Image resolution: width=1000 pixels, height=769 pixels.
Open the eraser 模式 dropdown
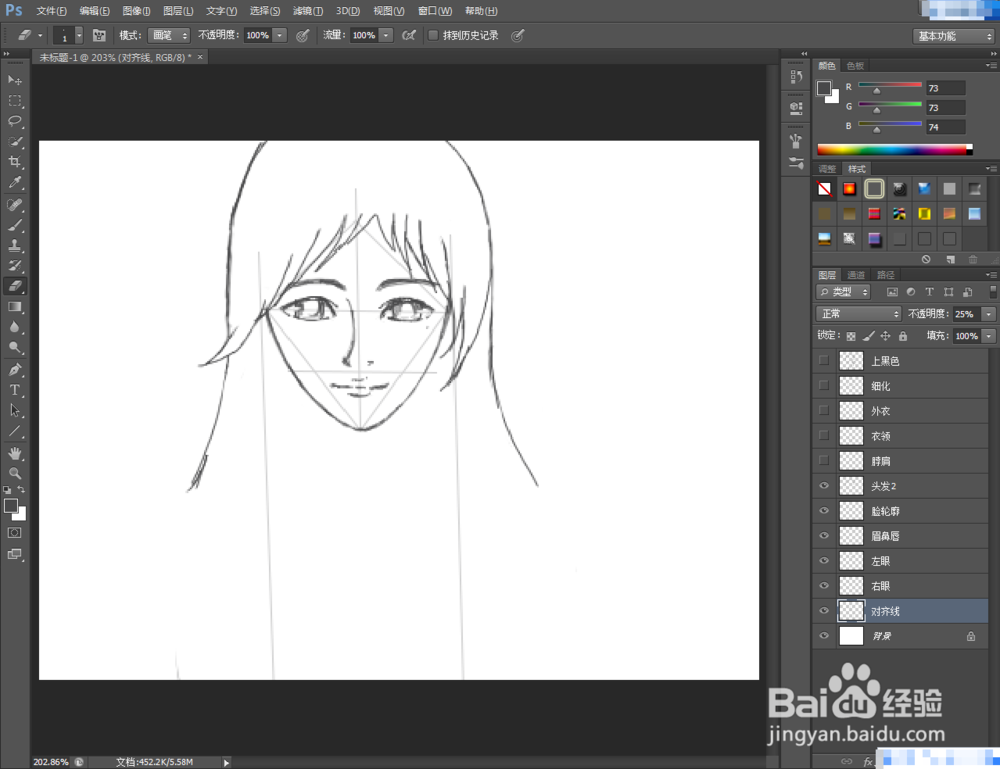(x=168, y=35)
